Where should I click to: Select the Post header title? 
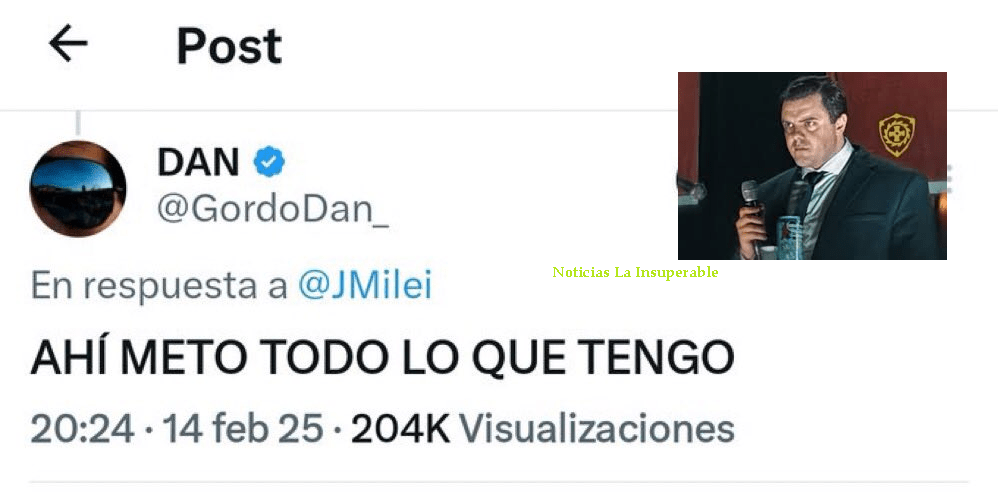[229, 46]
